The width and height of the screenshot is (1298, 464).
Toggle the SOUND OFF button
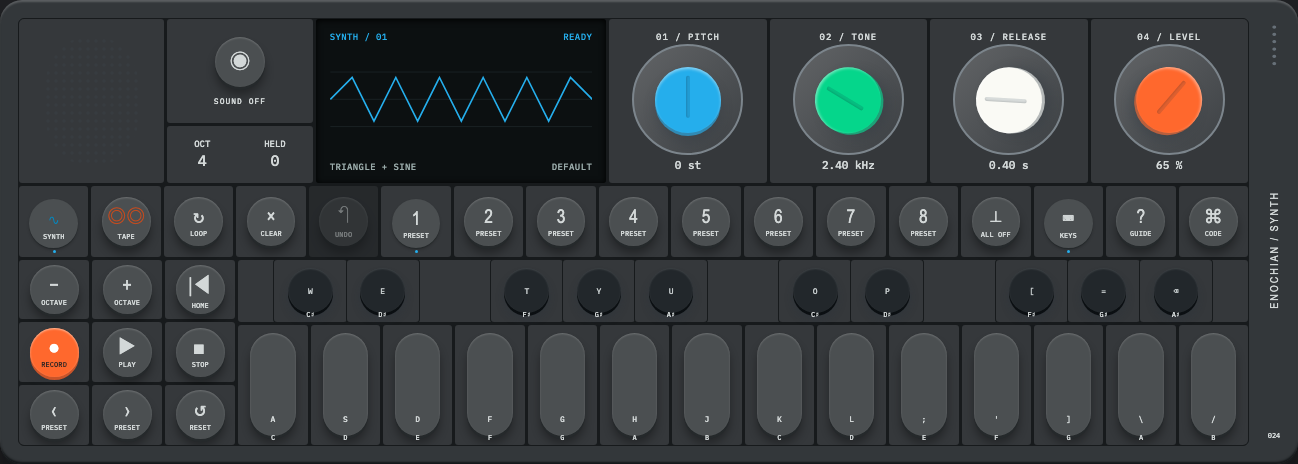coord(240,62)
